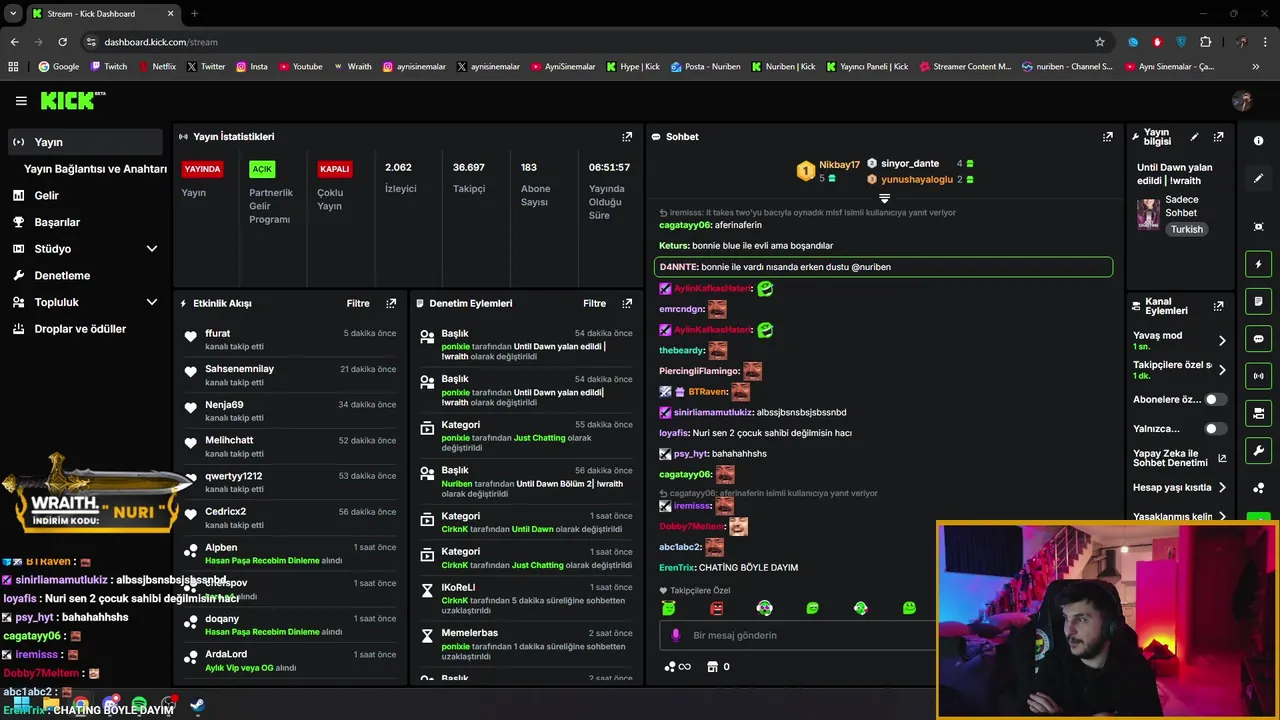
Task: Click the Turkish language tag
Action: [x=1187, y=229]
